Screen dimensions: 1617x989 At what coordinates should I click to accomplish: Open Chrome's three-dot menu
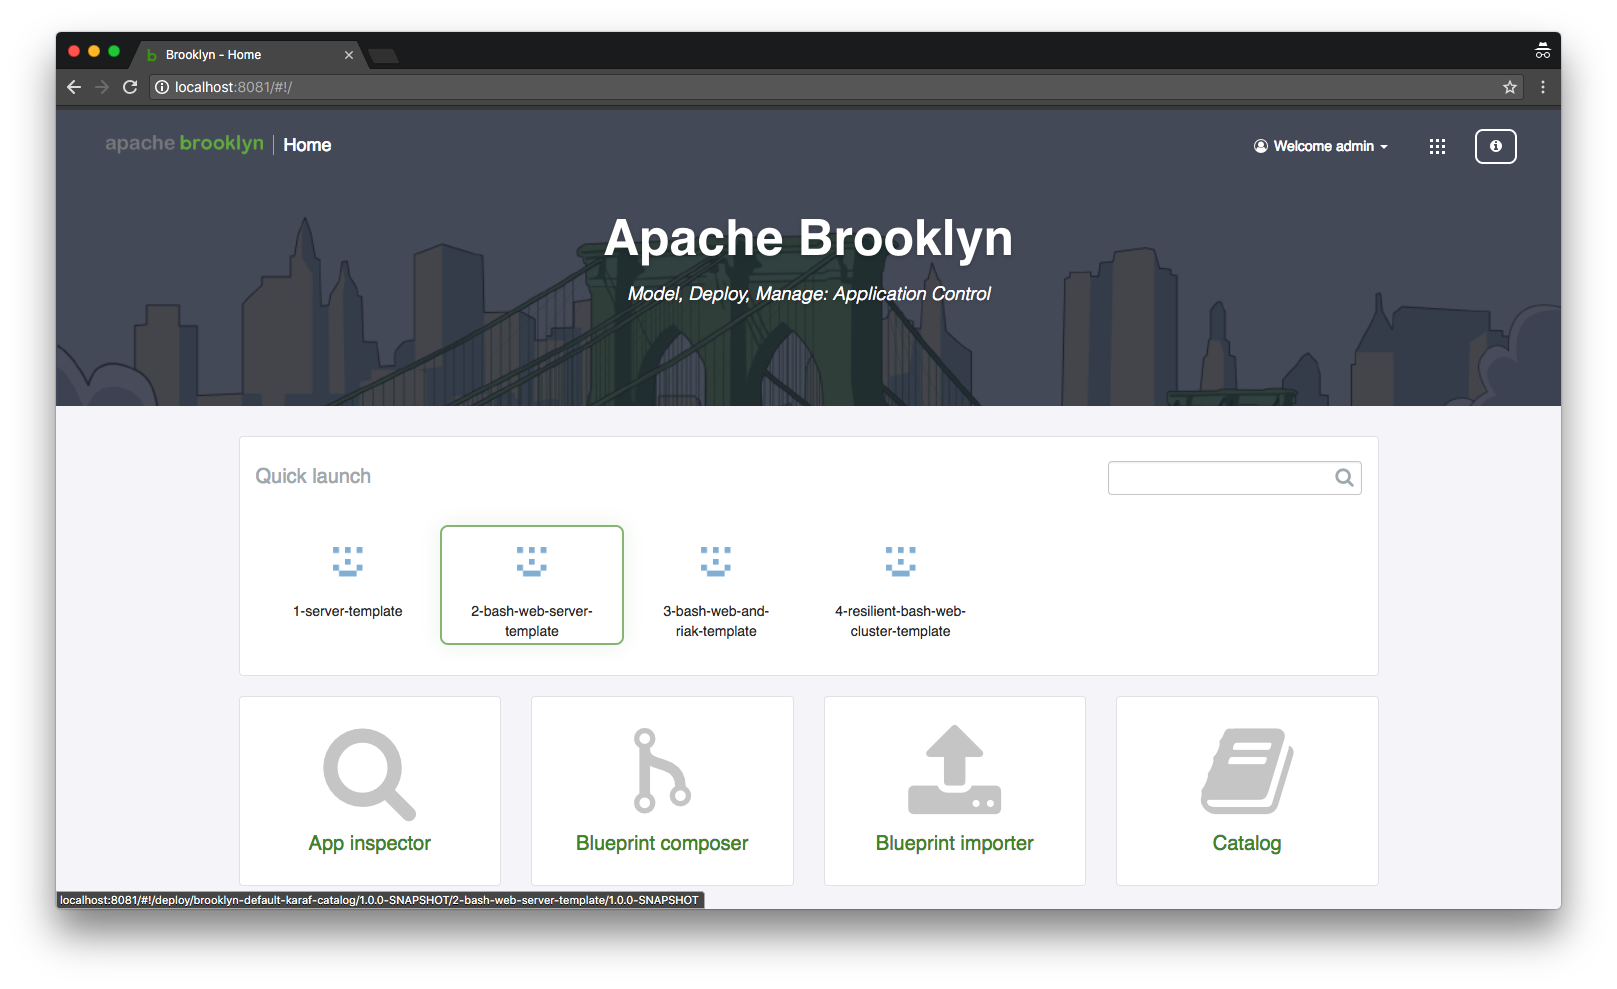click(x=1543, y=87)
